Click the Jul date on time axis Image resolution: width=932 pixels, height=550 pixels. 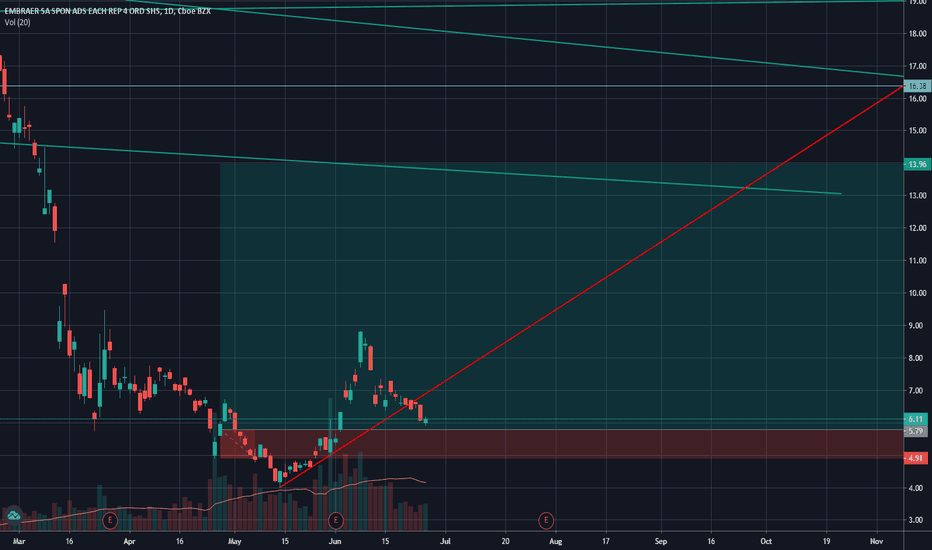pos(445,541)
